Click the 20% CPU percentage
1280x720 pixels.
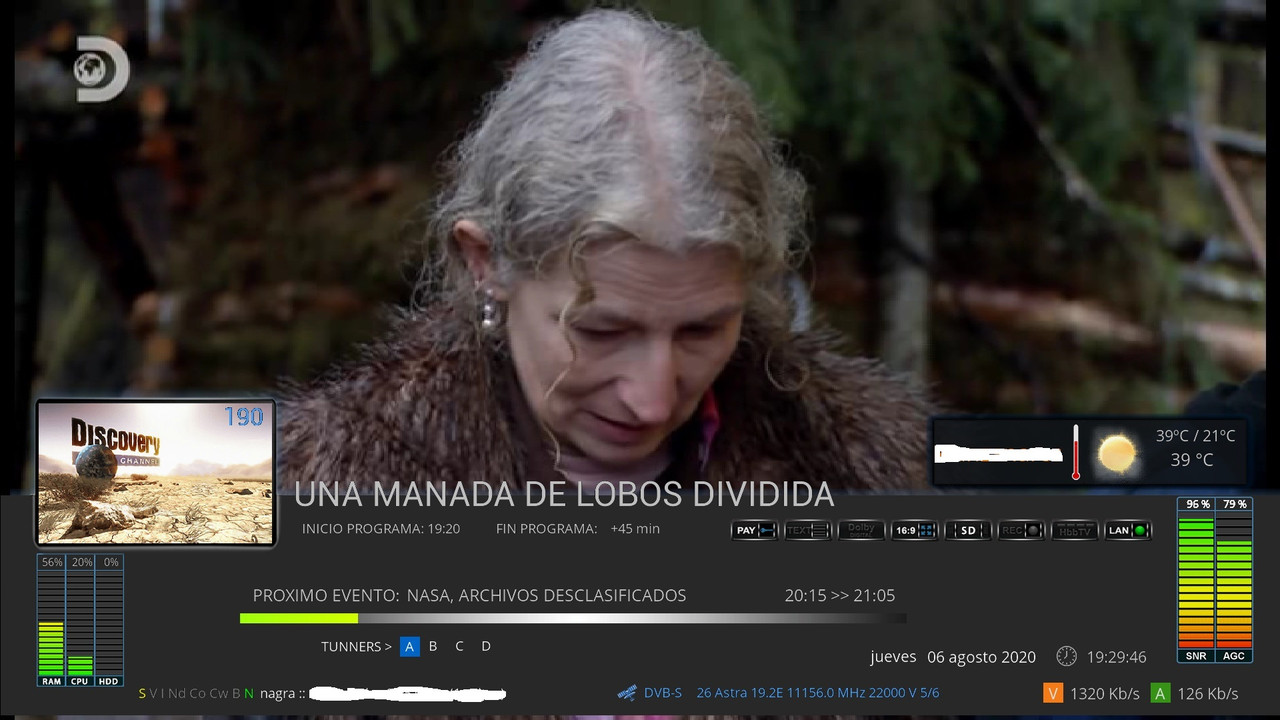[x=81, y=562]
